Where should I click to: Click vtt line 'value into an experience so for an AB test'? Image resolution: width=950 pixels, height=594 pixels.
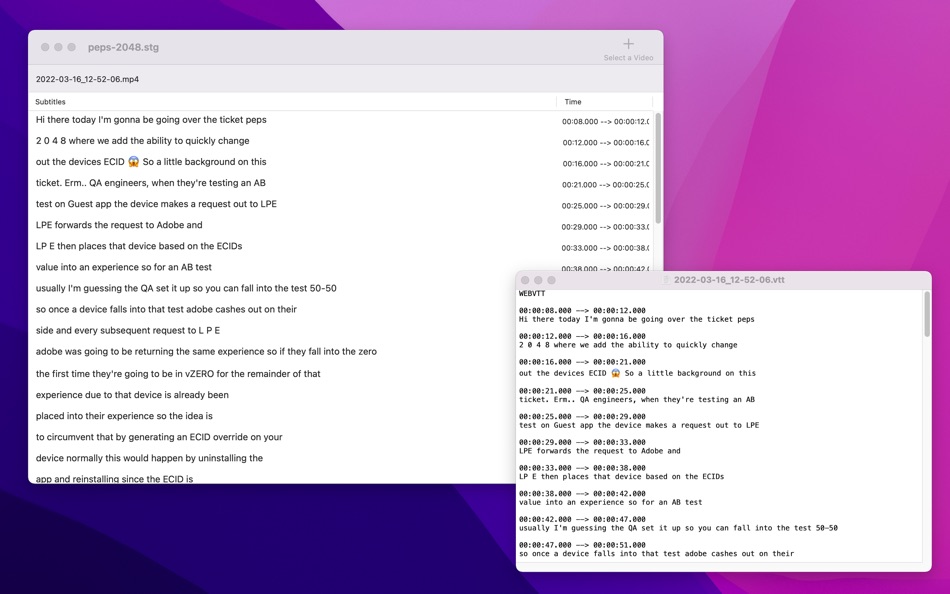point(610,502)
